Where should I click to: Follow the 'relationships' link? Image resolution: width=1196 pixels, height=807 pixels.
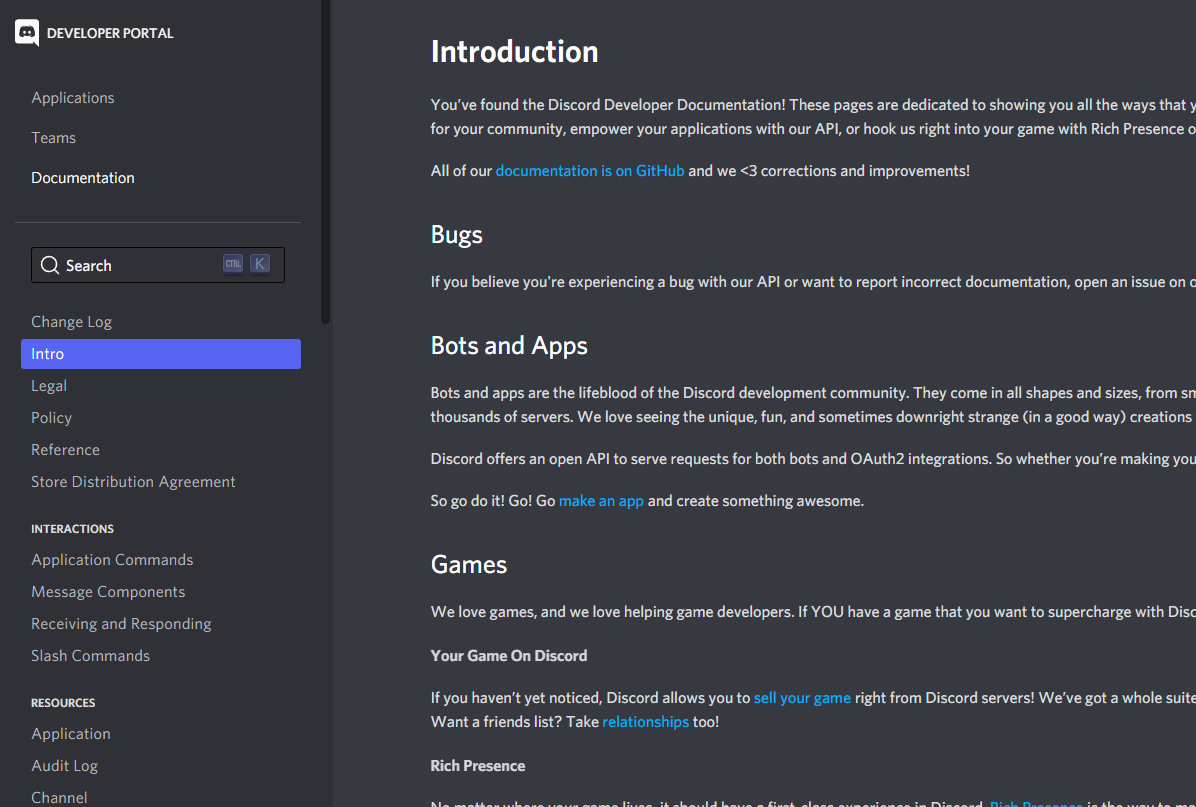click(645, 722)
